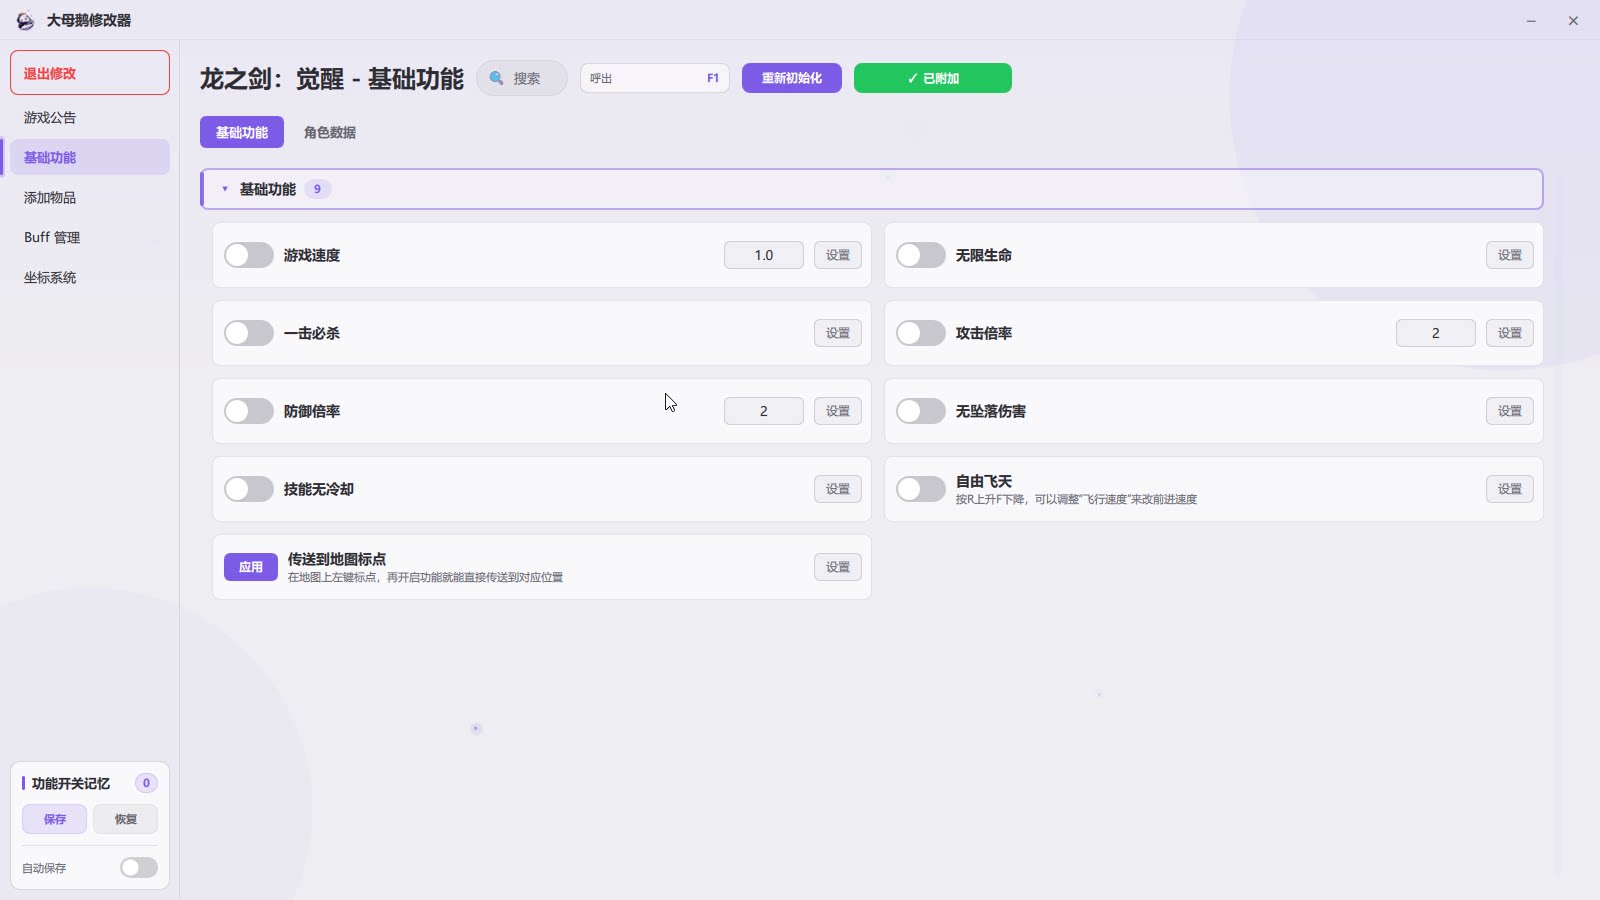Close the 大母鹅修改器 window
The image size is (1600, 900).
click(x=1573, y=20)
